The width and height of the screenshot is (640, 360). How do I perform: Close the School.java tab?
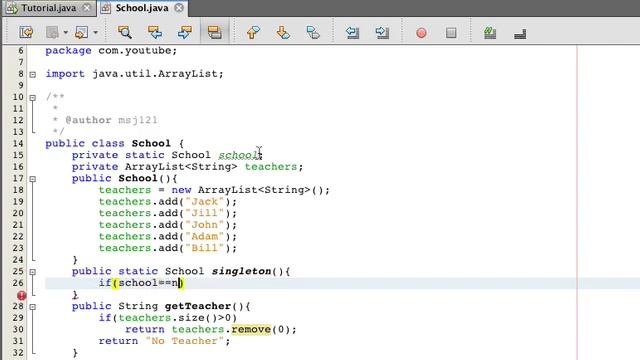179,8
